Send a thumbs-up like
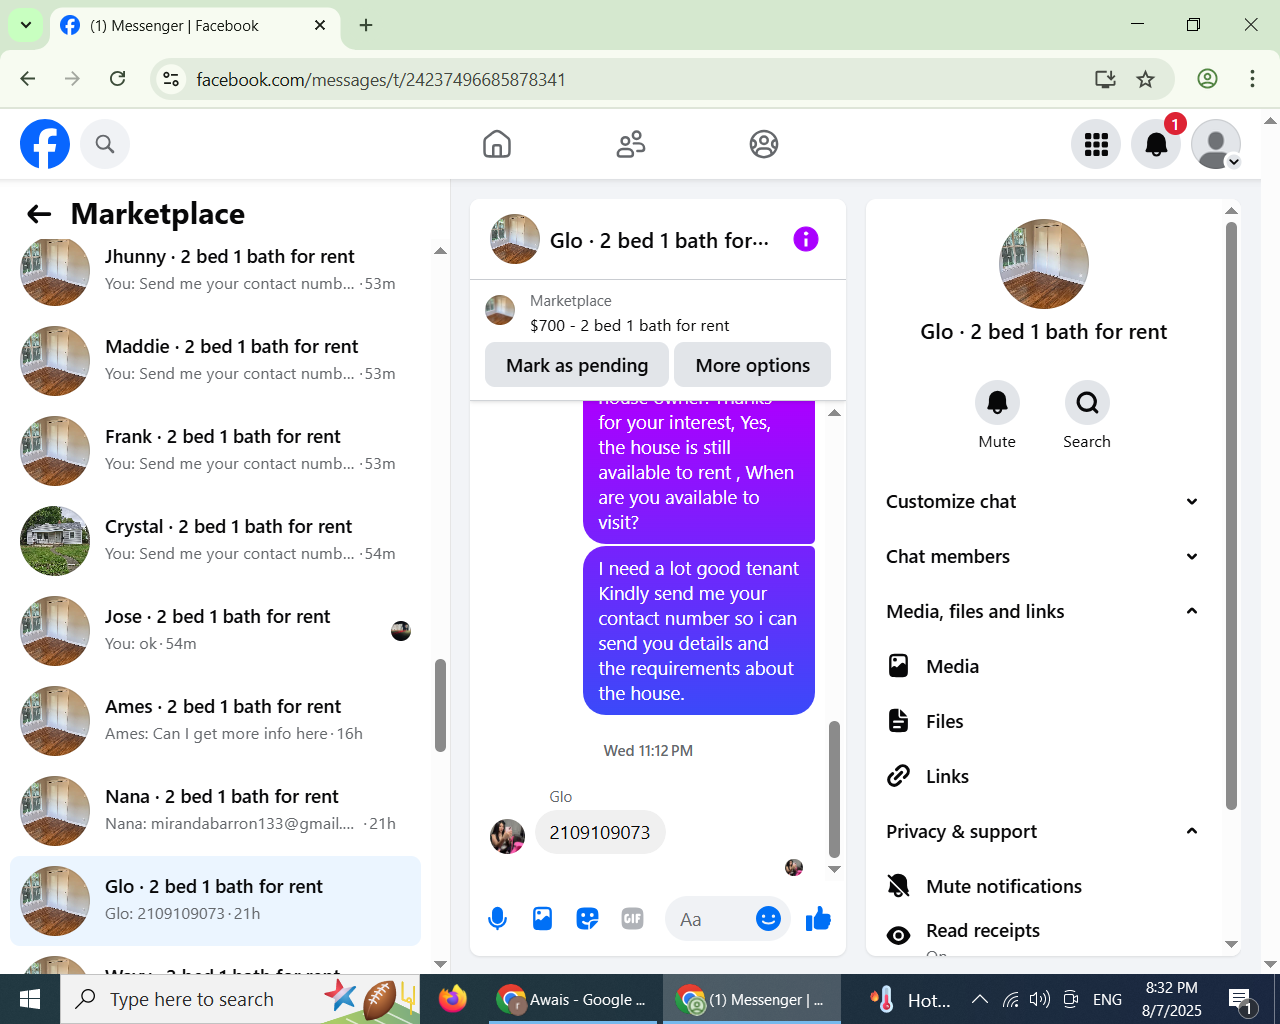Image resolution: width=1280 pixels, height=1024 pixels. click(x=818, y=919)
